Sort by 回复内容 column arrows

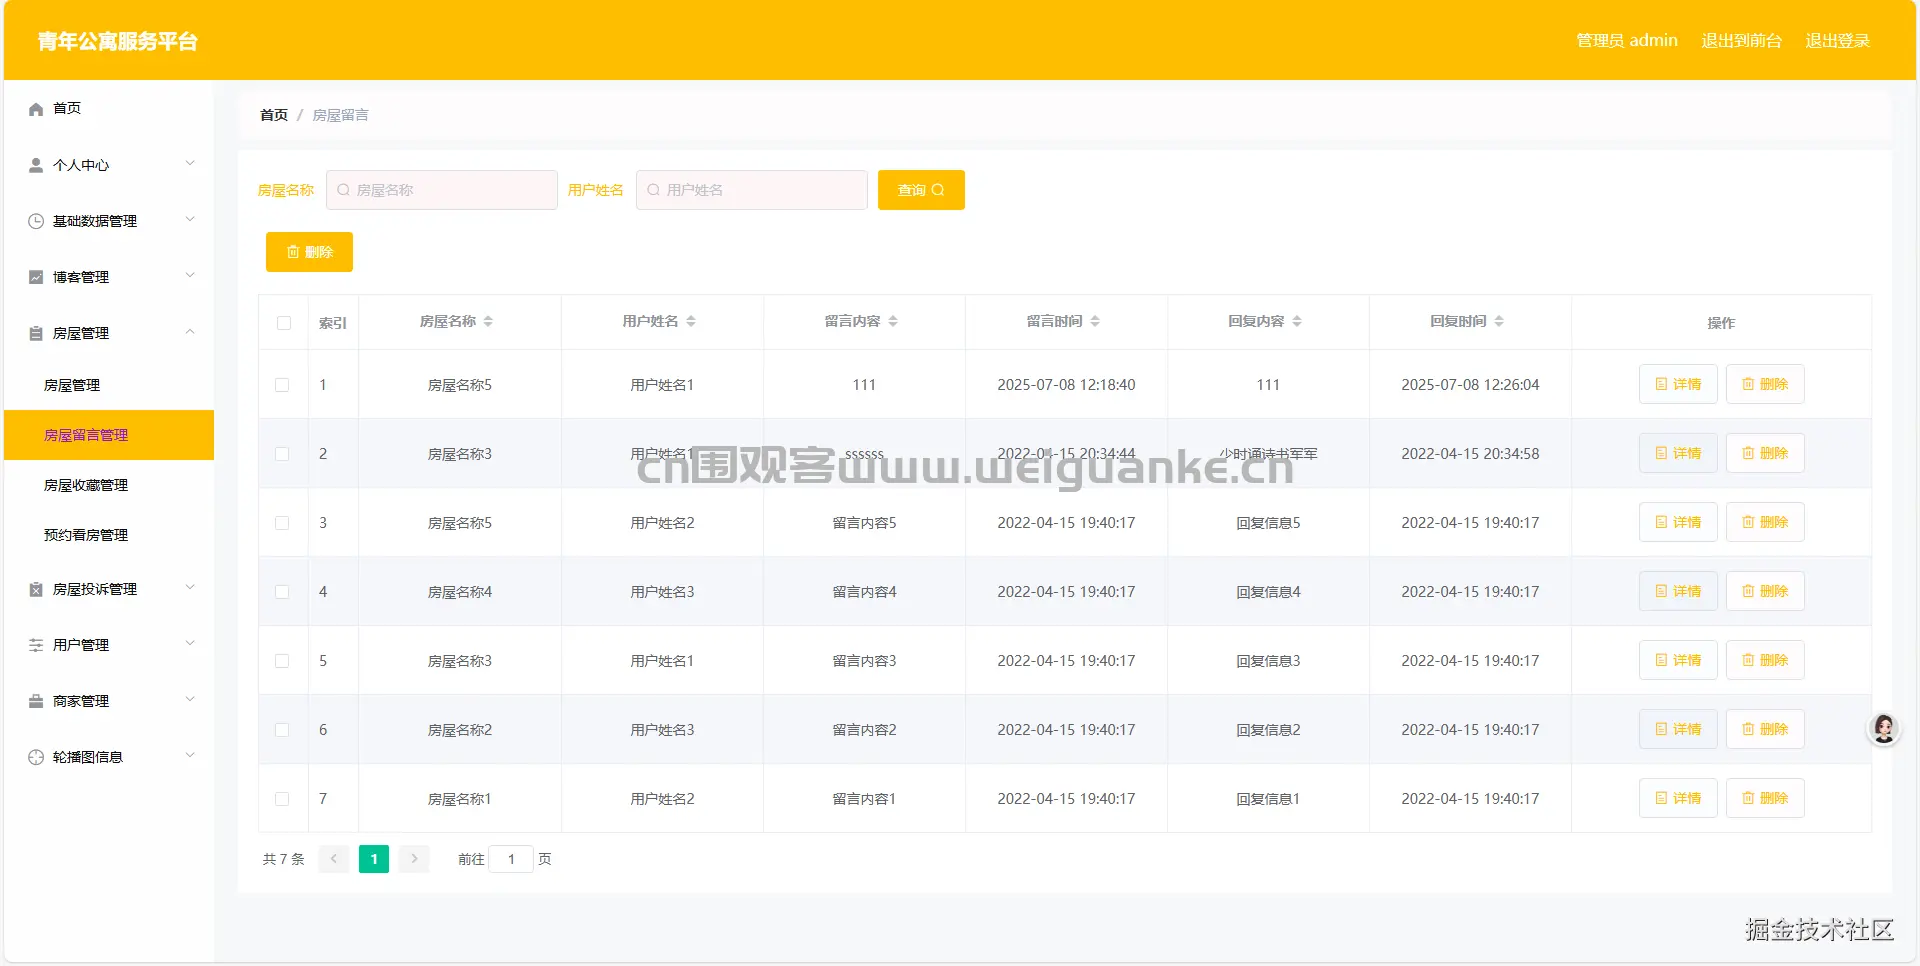pos(1297,321)
